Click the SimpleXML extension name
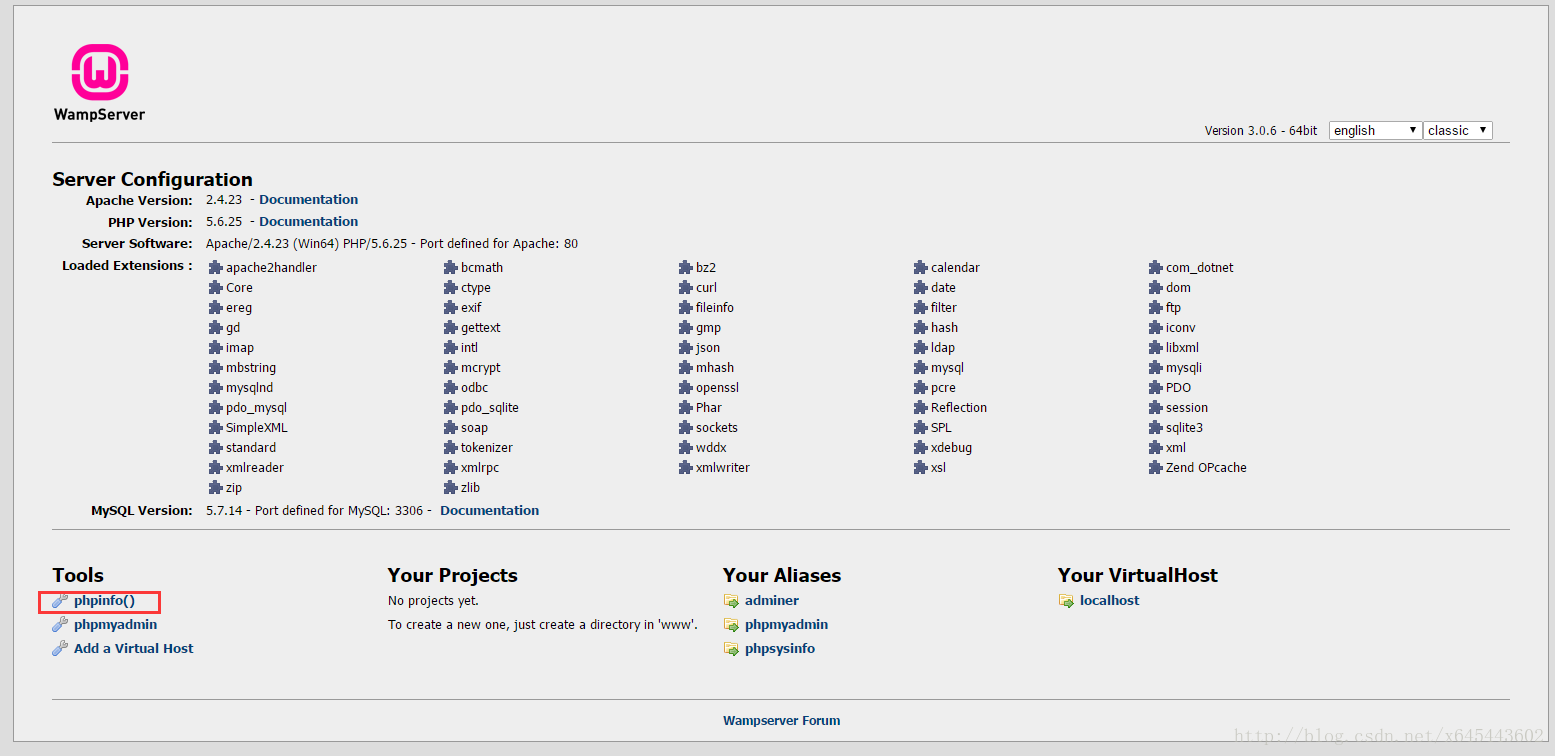Viewport: 1555px width, 756px height. coord(257,428)
